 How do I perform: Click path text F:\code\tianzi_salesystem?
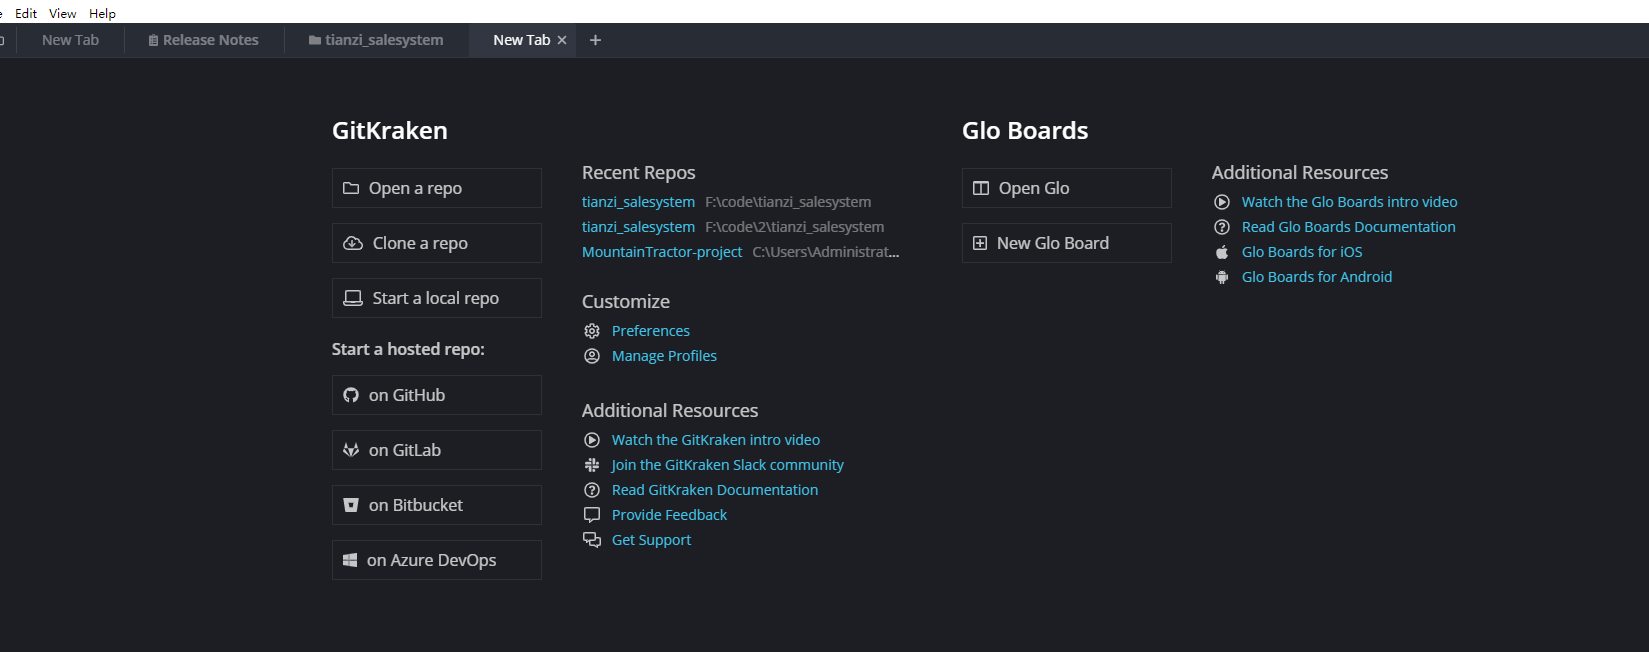point(788,202)
